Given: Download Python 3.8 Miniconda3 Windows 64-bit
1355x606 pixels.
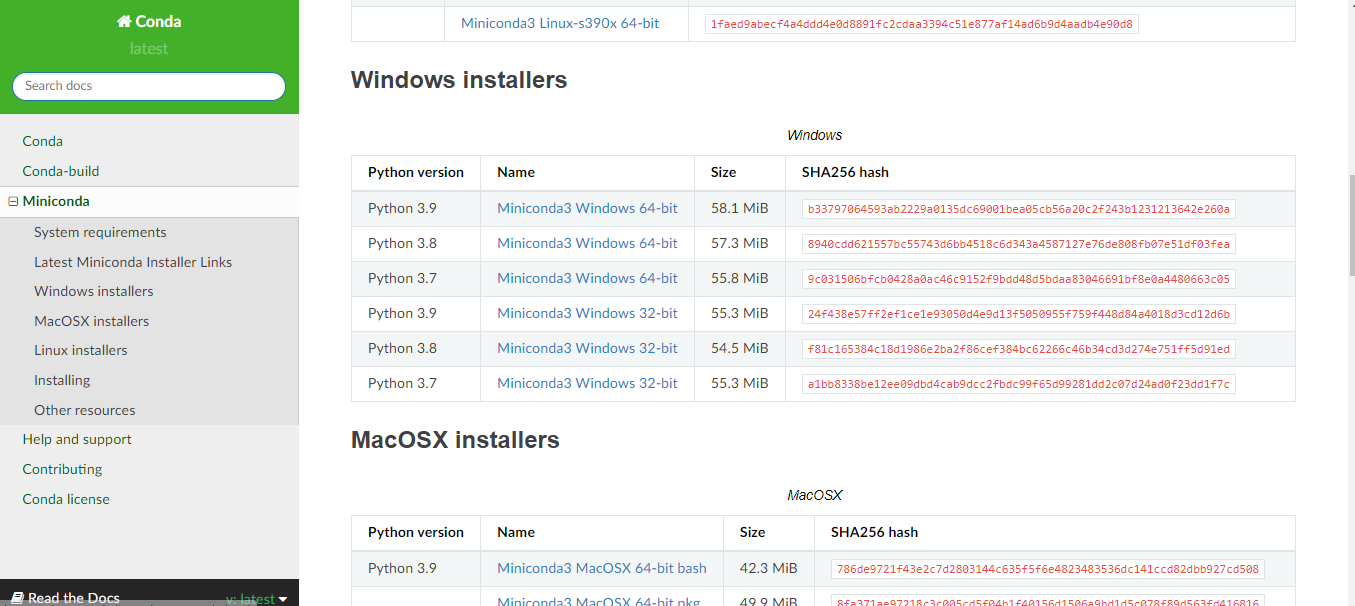Looking at the screenshot, I should [x=587, y=243].
